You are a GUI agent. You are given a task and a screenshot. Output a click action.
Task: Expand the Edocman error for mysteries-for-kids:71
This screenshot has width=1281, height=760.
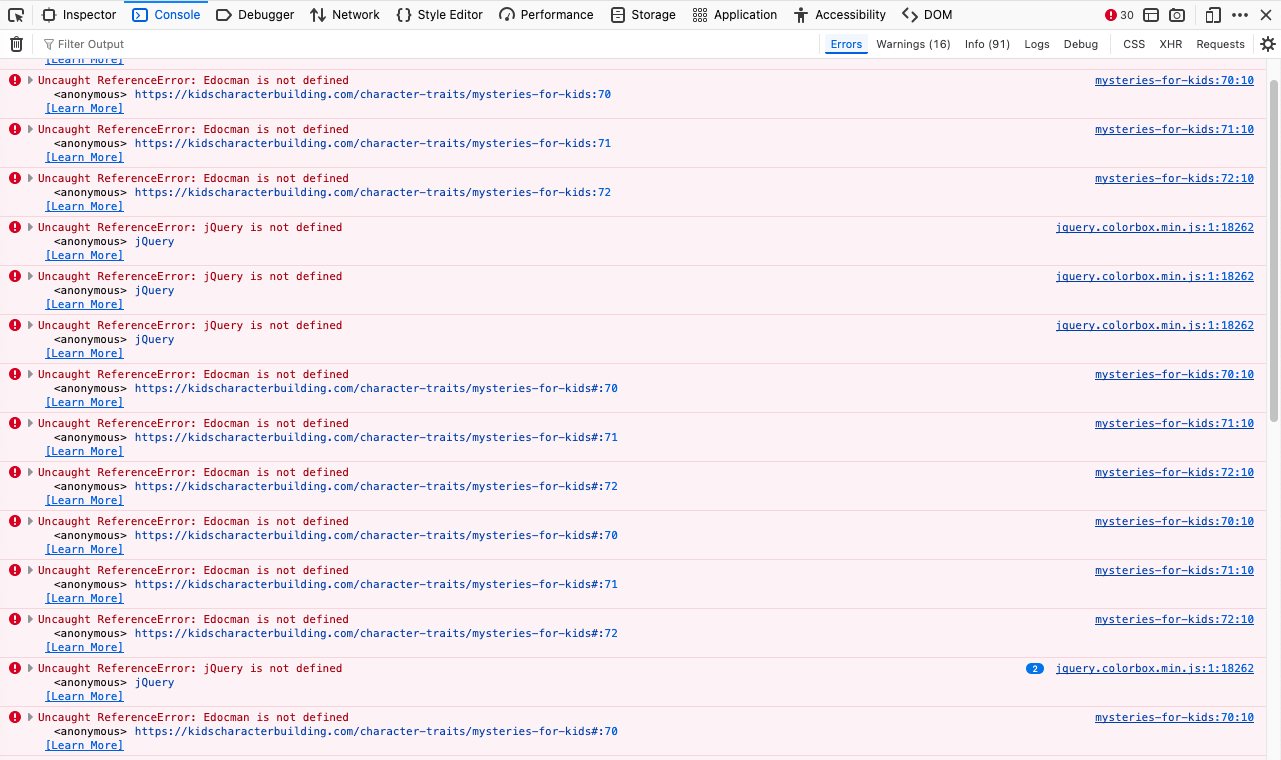point(31,129)
